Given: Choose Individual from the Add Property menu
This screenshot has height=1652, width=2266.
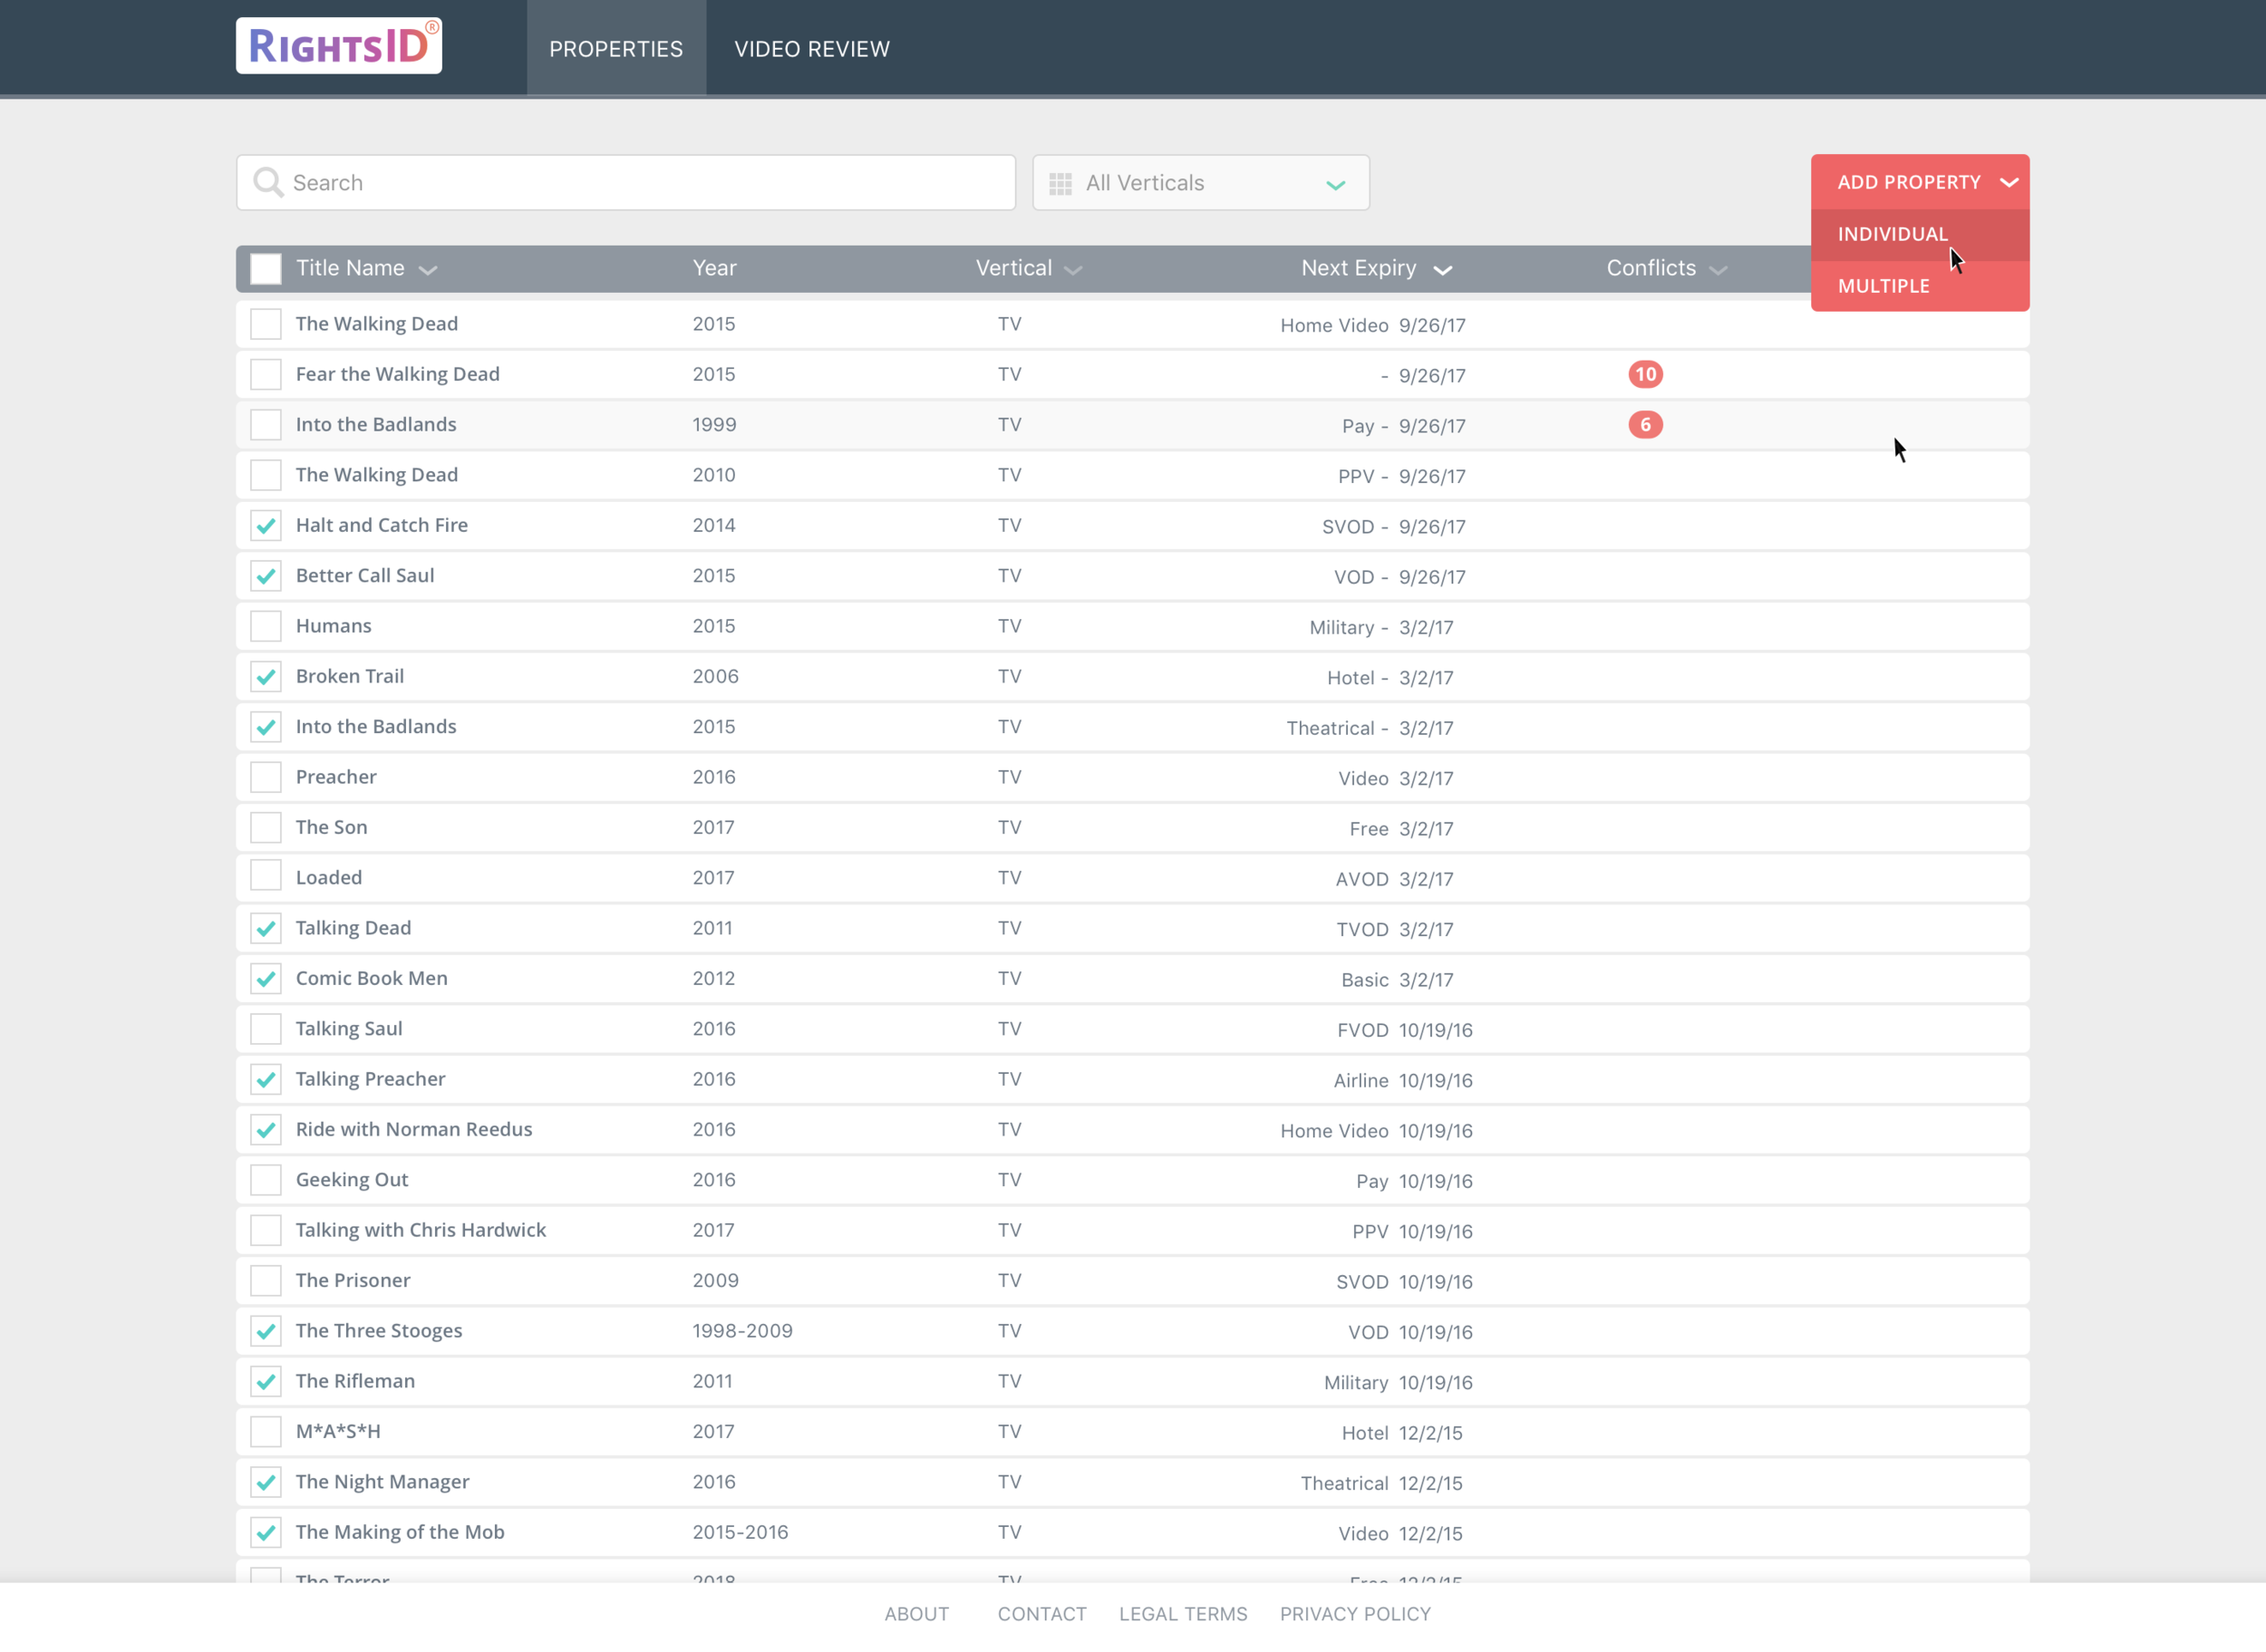Looking at the screenshot, I should [1919, 234].
